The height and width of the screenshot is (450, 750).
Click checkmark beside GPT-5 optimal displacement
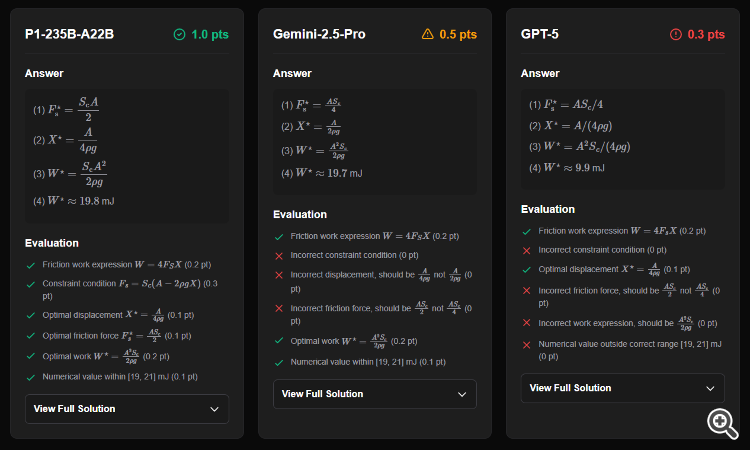click(527, 269)
